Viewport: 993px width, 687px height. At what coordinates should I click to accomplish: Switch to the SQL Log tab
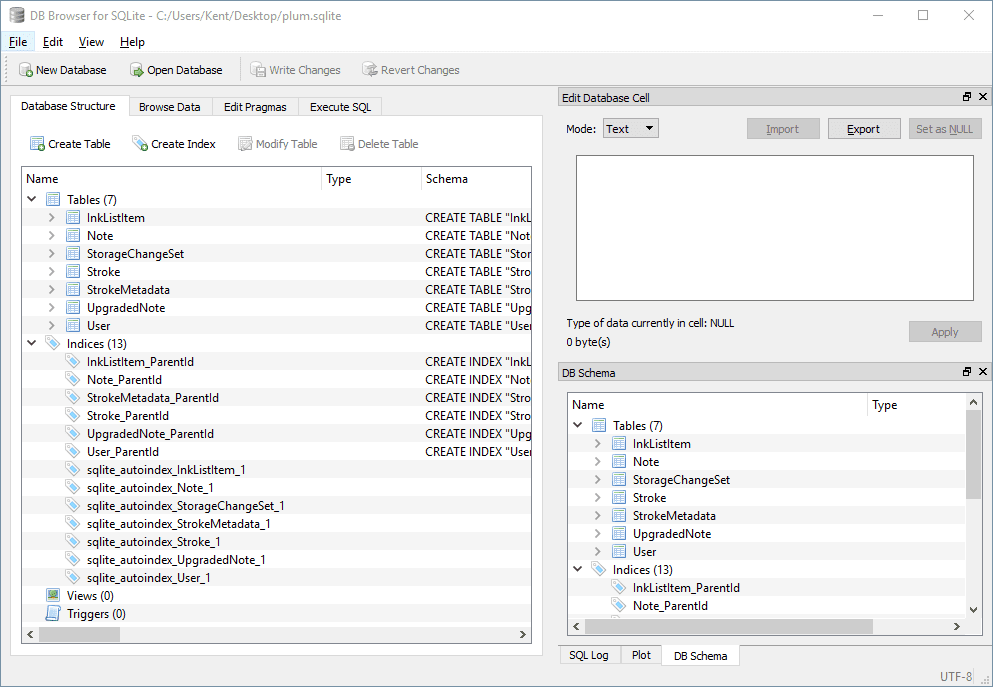(x=589, y=655)
